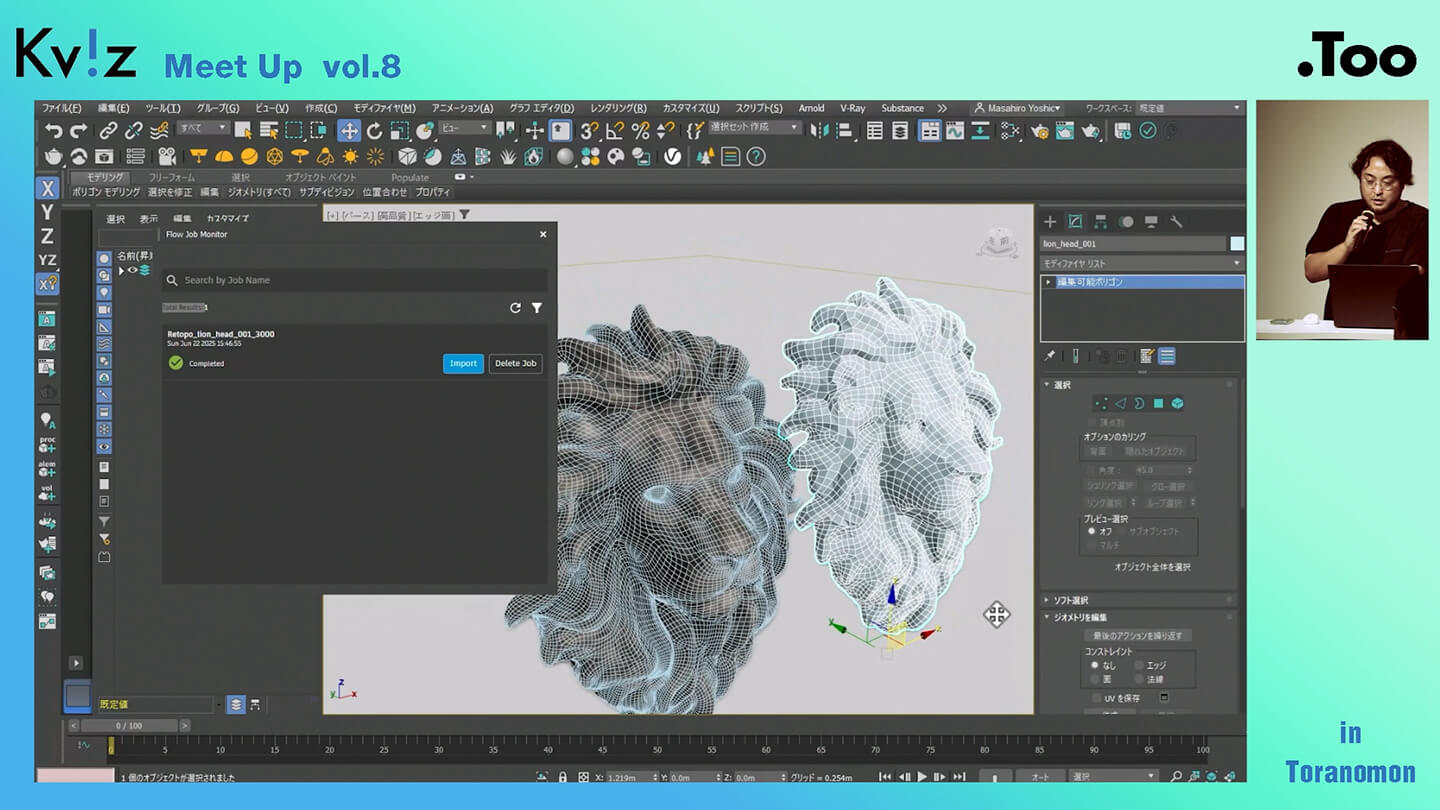
Task: Open the 'レンダリング(R)' menu
Action: (x=617, y=108)
